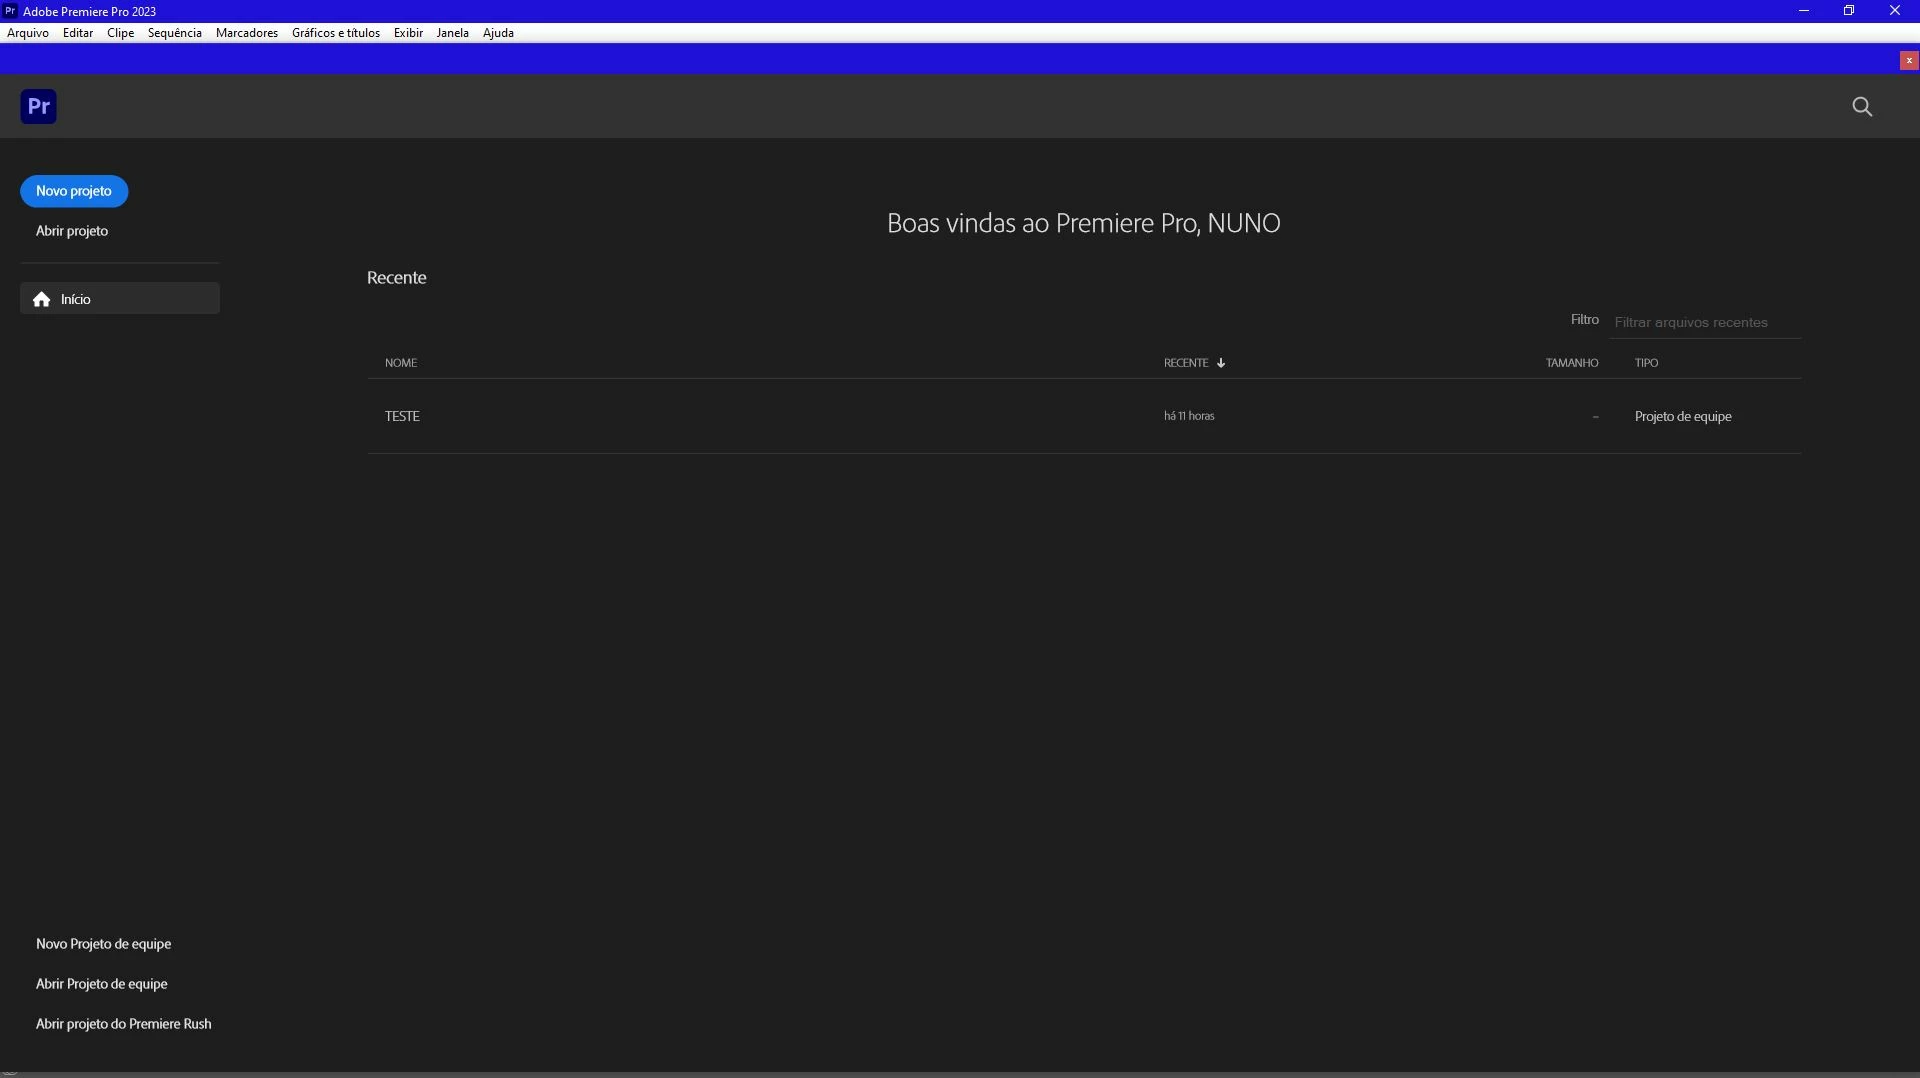Viewport: 1920px width, 1078px height.
Task: Click the 'há 11 horas' cell
Action: point(1189,416)
